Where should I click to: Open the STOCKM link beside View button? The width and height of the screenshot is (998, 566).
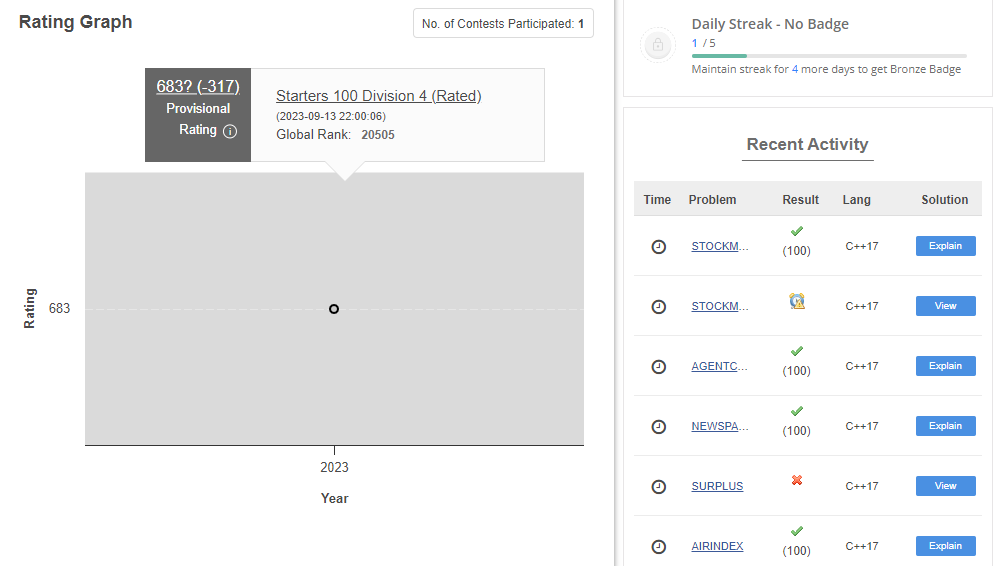(720, 306)
